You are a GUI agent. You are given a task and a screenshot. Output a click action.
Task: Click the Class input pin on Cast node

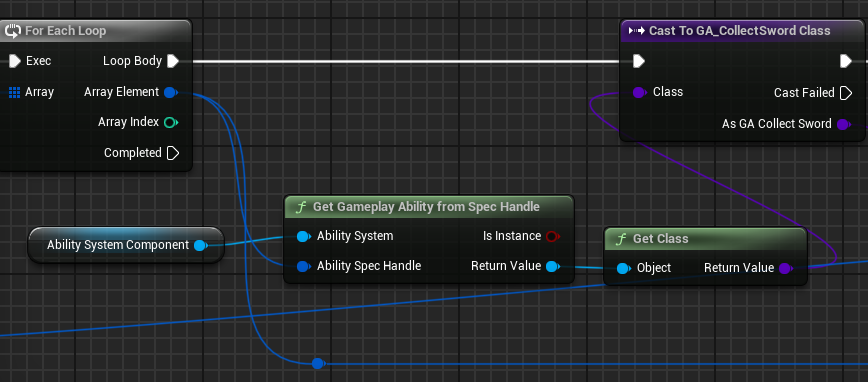pyautogui.click(x=639, y=92)
